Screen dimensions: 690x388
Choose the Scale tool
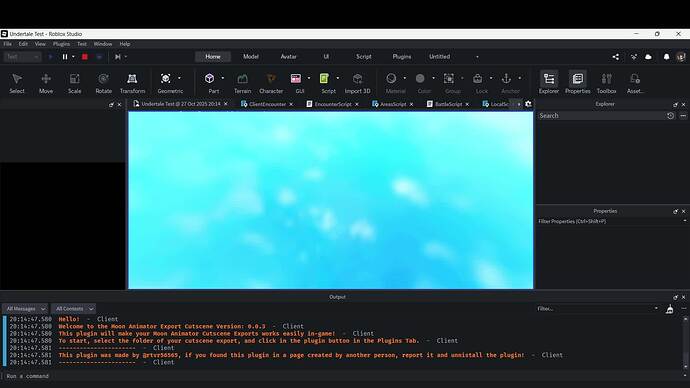pos(74,83)
